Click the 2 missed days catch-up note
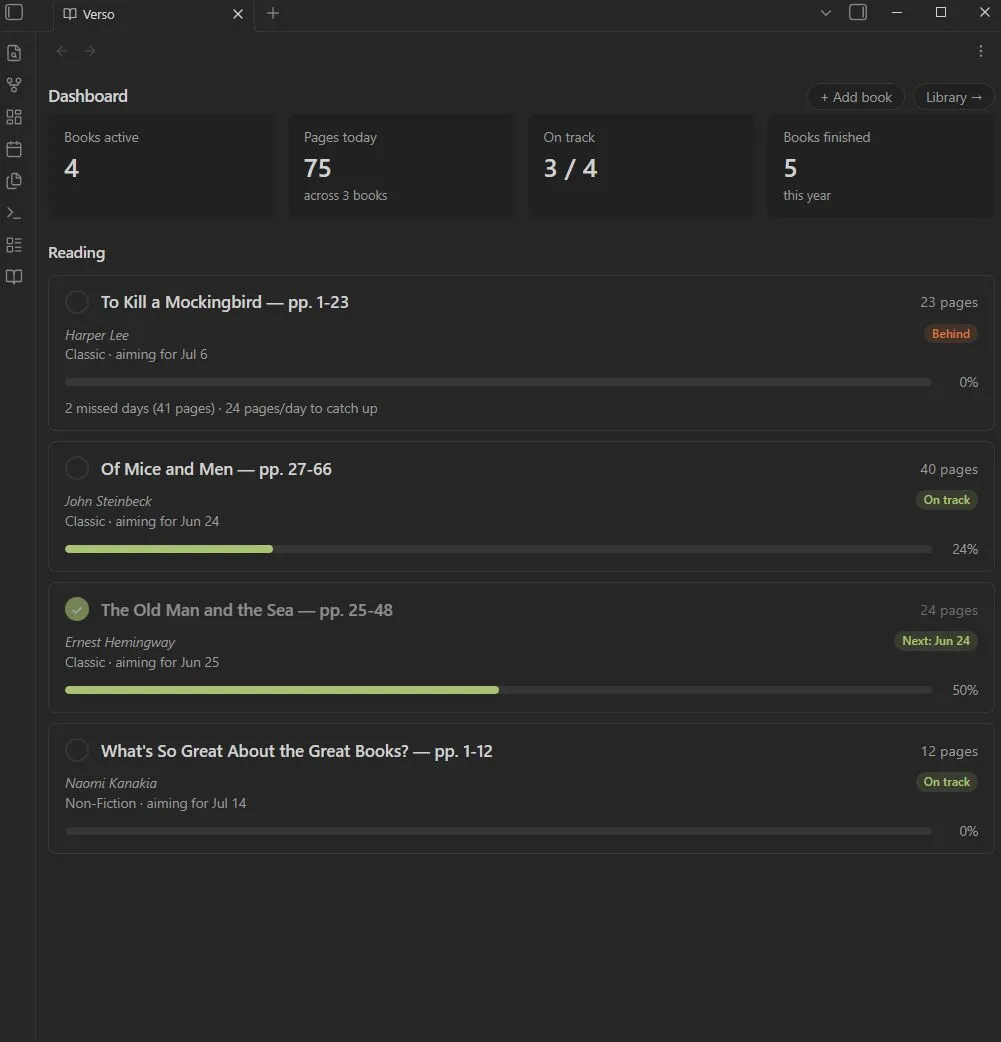Image resolution: width=1001 pixels, height=1042 pixels. pyautogui.click(x=221, y=408)
